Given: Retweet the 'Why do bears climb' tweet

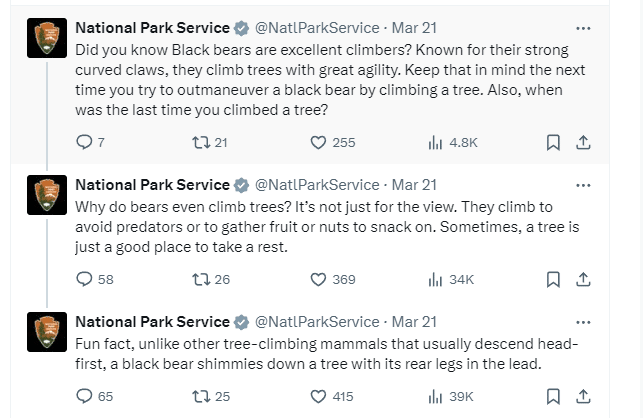Looking at the screenshot, I should [199, 280].
